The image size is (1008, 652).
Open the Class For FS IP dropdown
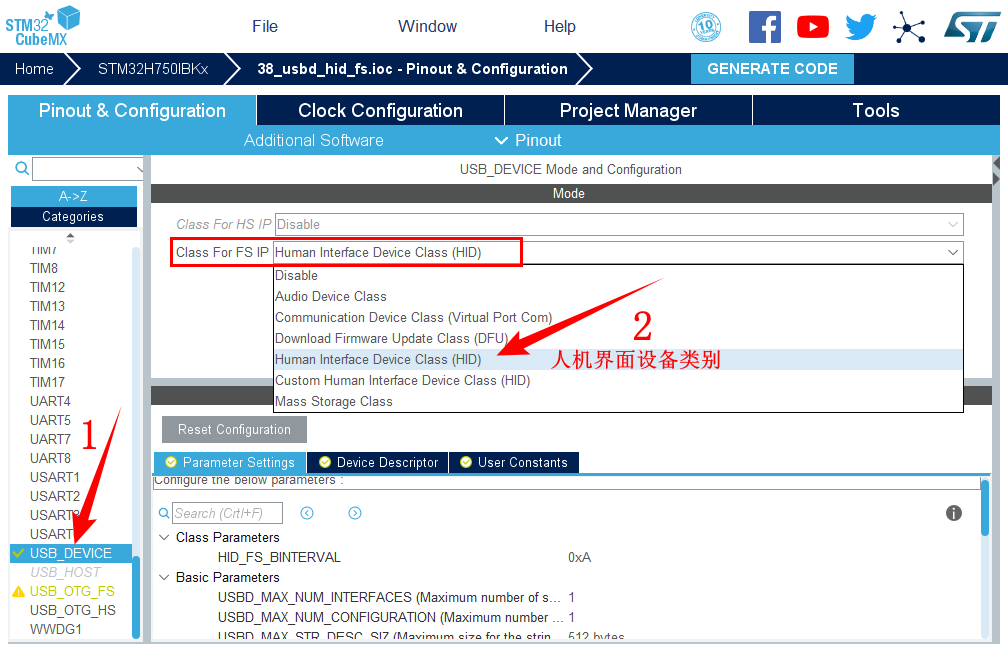click(618, 252)
